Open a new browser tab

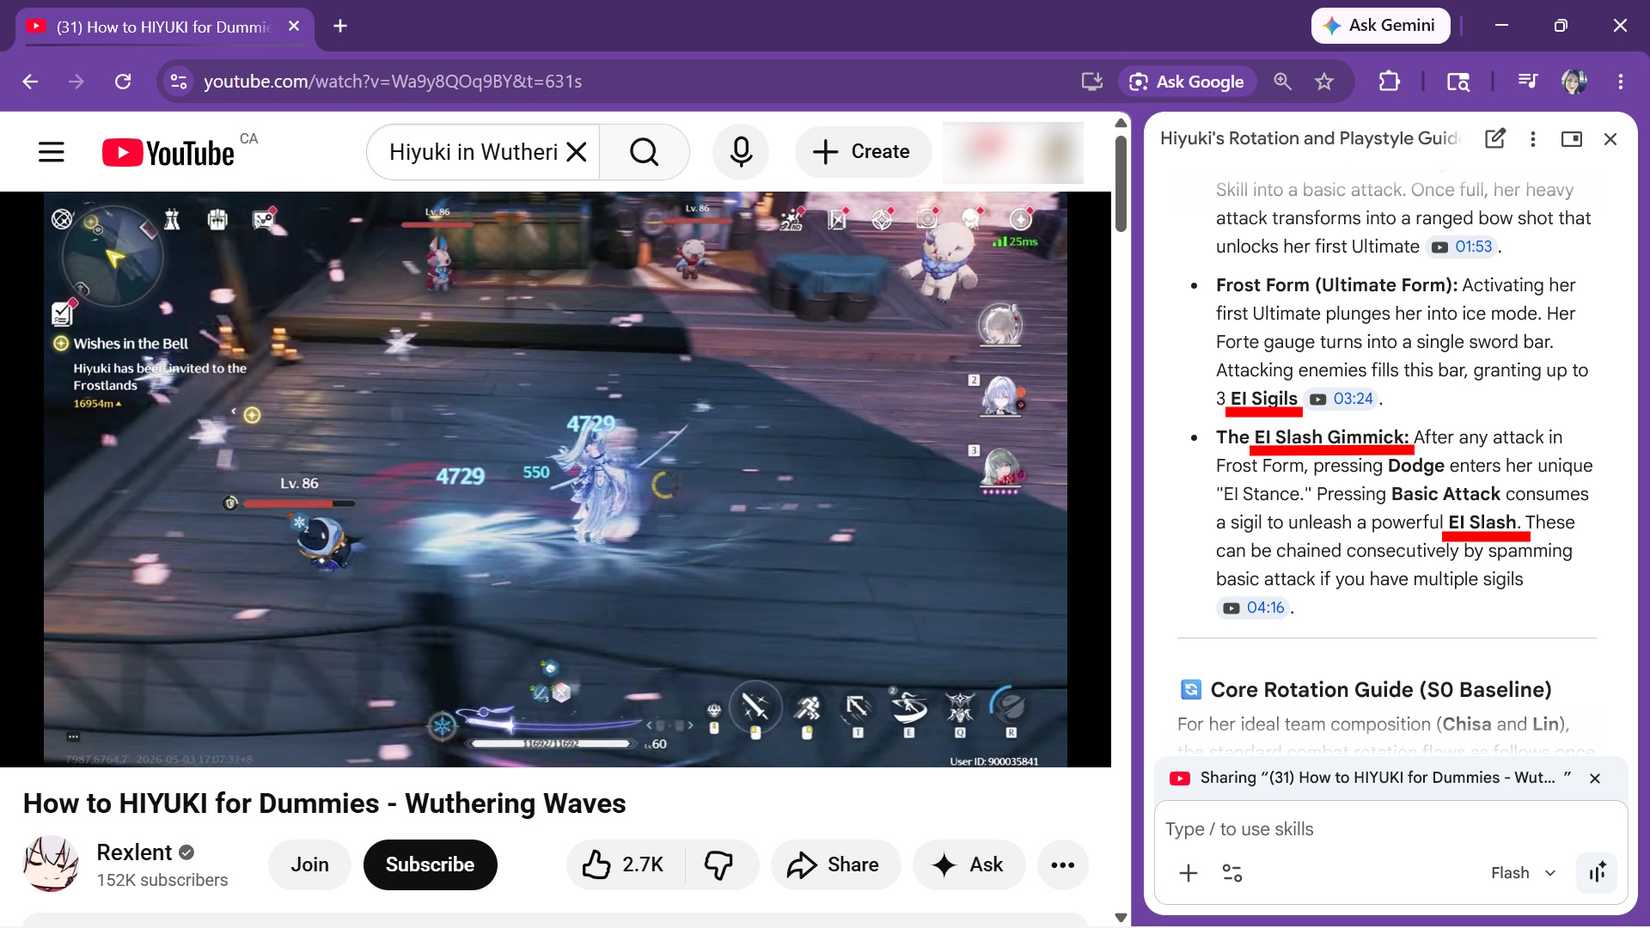pos(340,26)
